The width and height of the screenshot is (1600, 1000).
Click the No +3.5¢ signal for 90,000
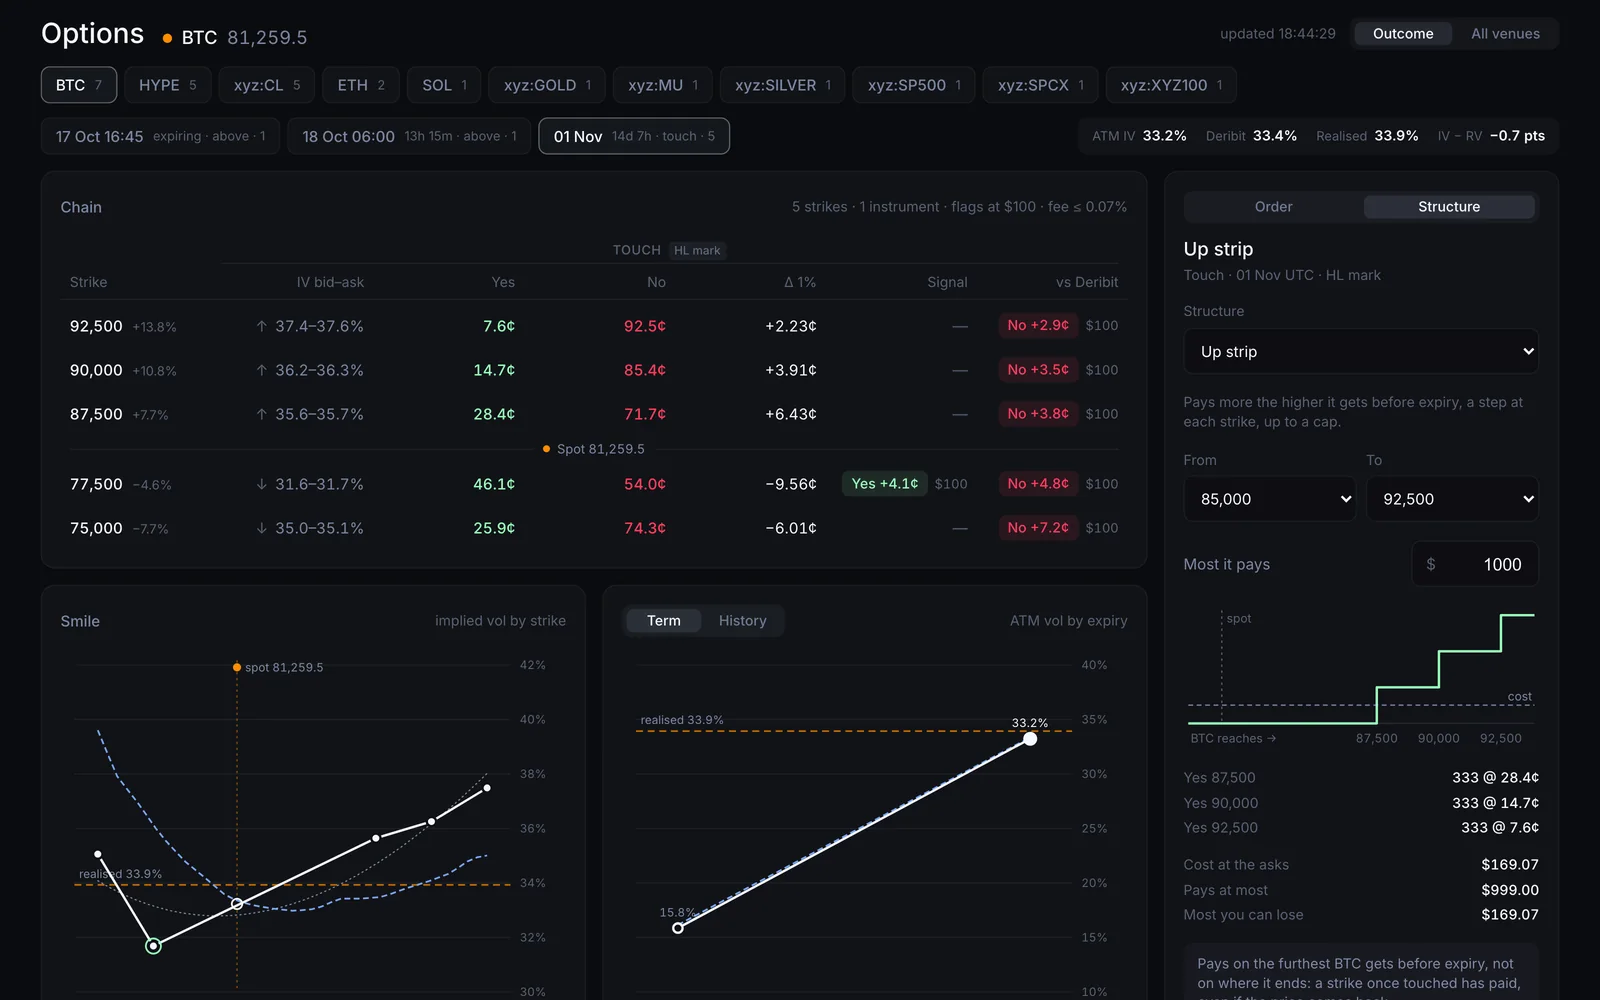pos(1038,370)
